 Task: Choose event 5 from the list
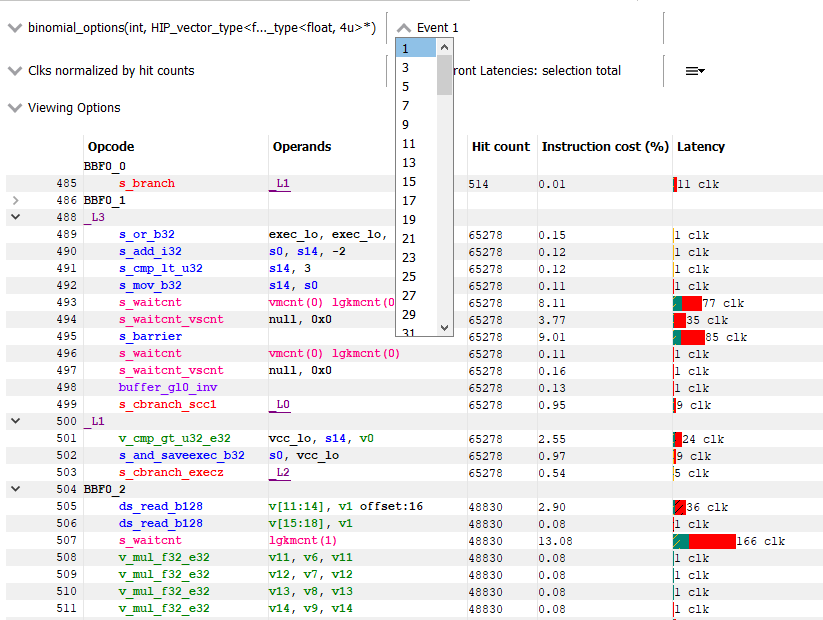coord(416,87)
